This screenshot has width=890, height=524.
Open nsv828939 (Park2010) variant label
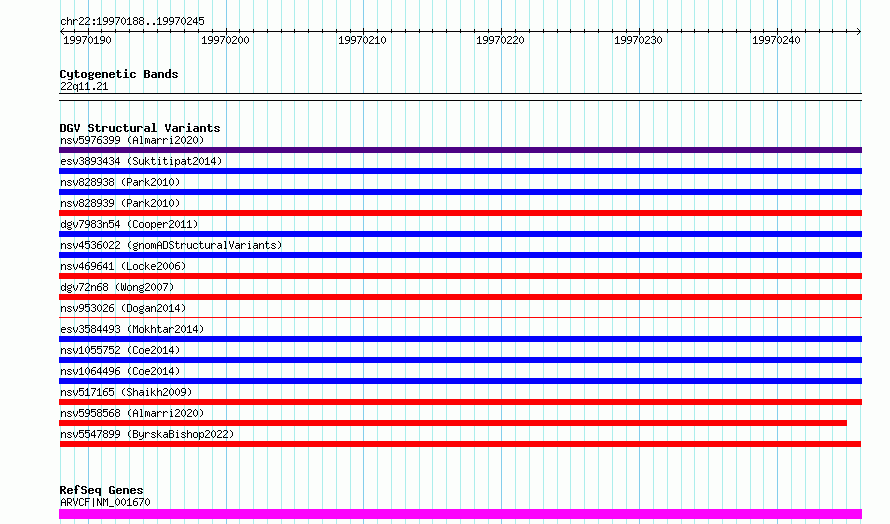click(120, 203)
